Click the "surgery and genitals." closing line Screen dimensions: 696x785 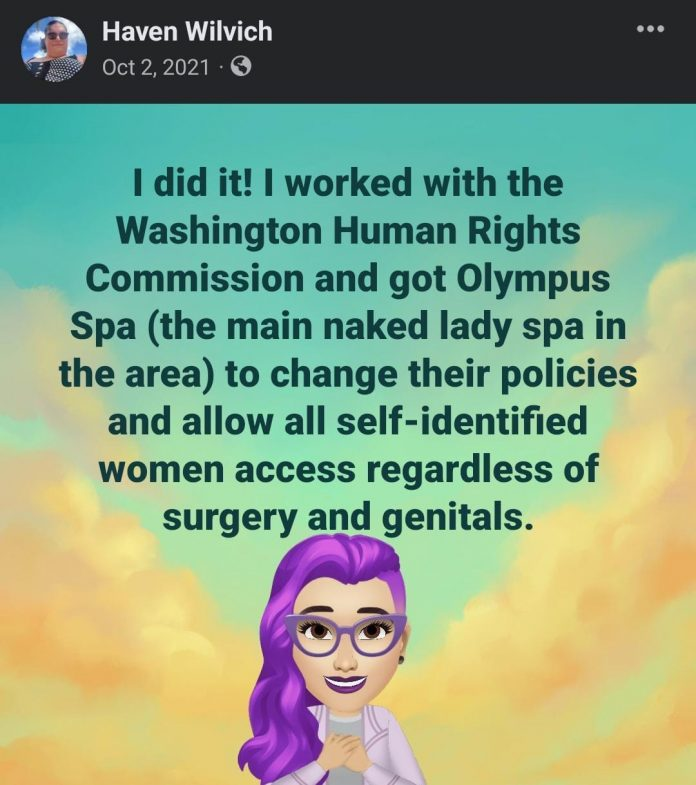point(346,518)
